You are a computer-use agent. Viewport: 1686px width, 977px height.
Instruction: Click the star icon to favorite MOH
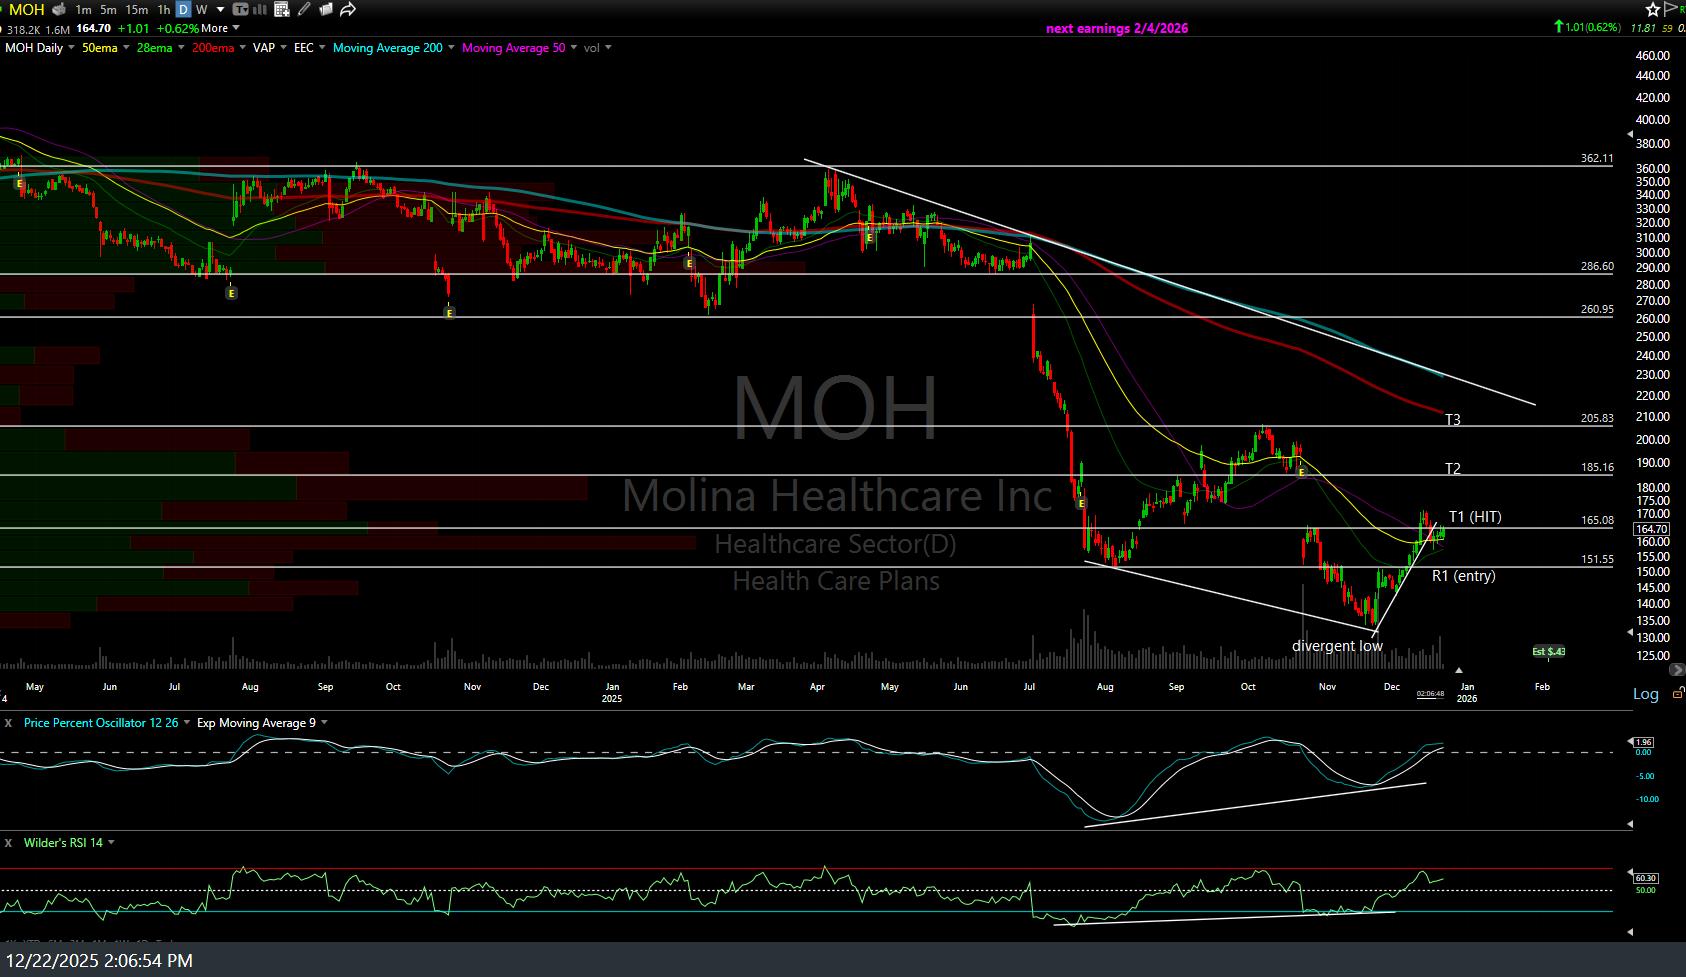tap(1652, 9)
